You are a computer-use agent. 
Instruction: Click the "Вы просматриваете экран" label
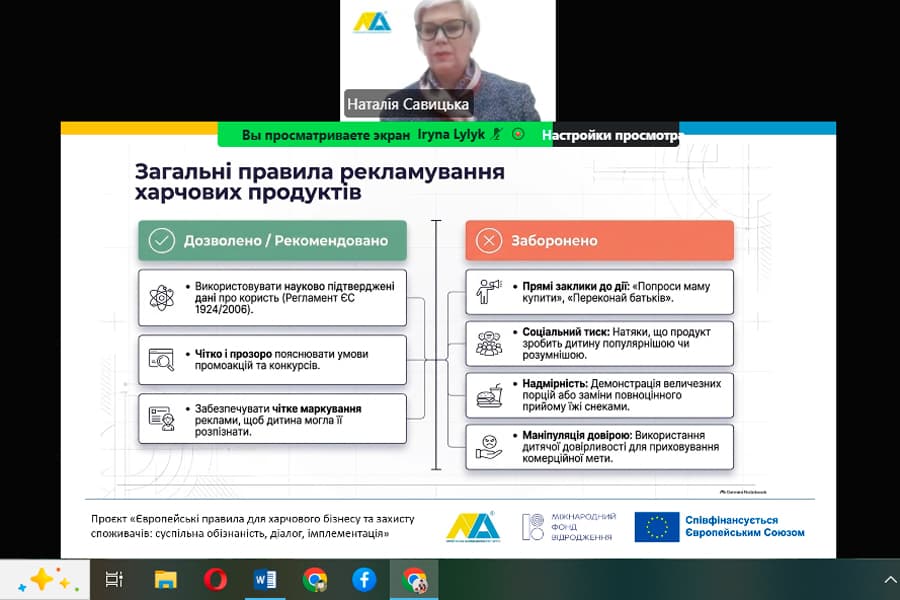coord(325,135)
